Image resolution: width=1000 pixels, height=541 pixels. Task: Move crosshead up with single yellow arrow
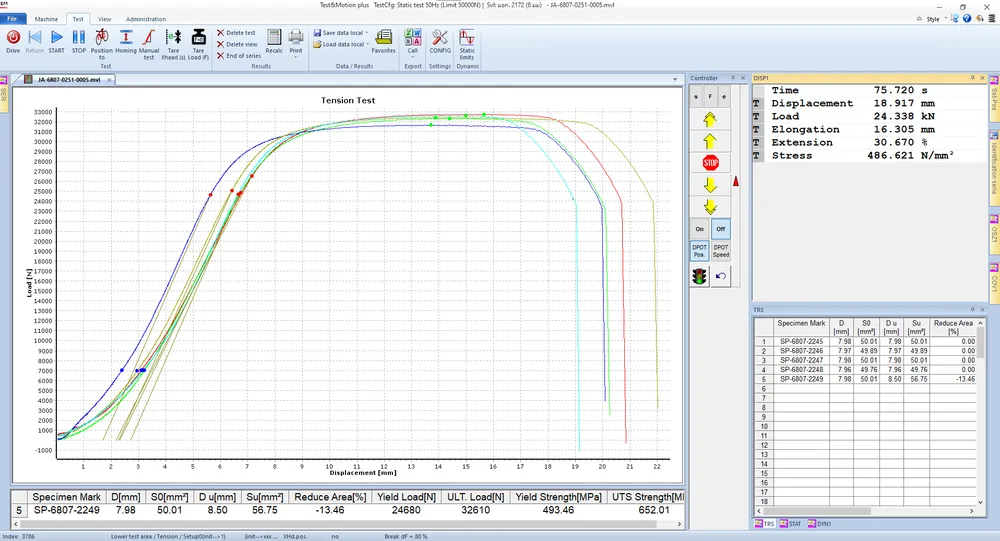[x=710, y=141]
